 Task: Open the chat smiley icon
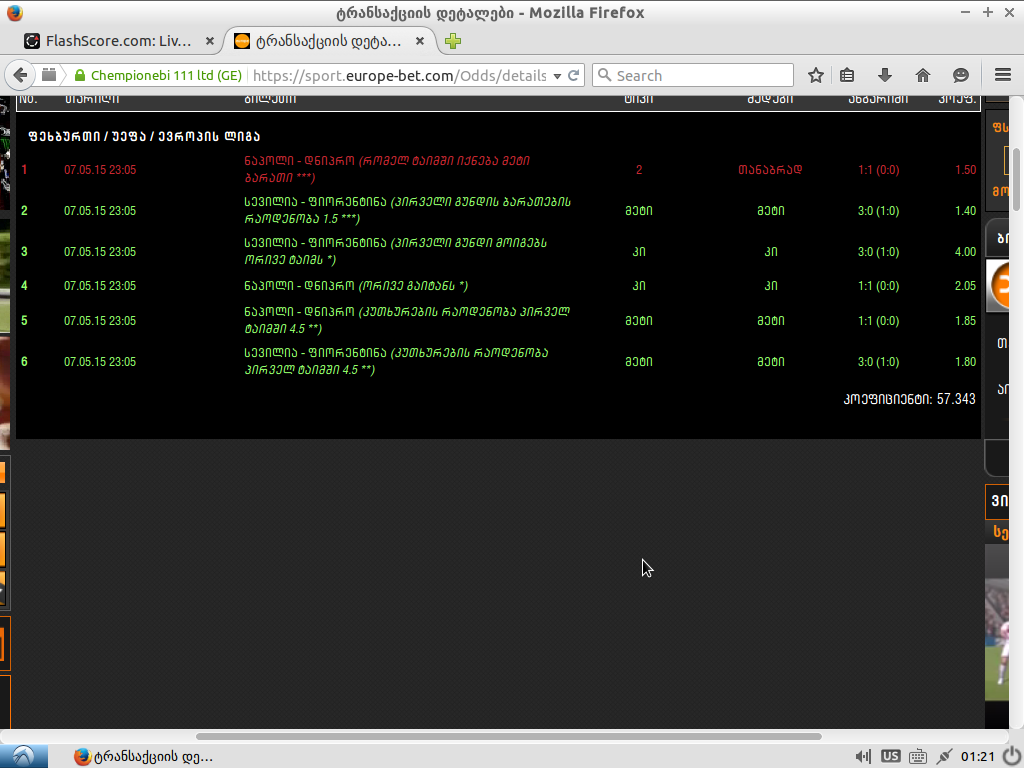click(961, 75)
